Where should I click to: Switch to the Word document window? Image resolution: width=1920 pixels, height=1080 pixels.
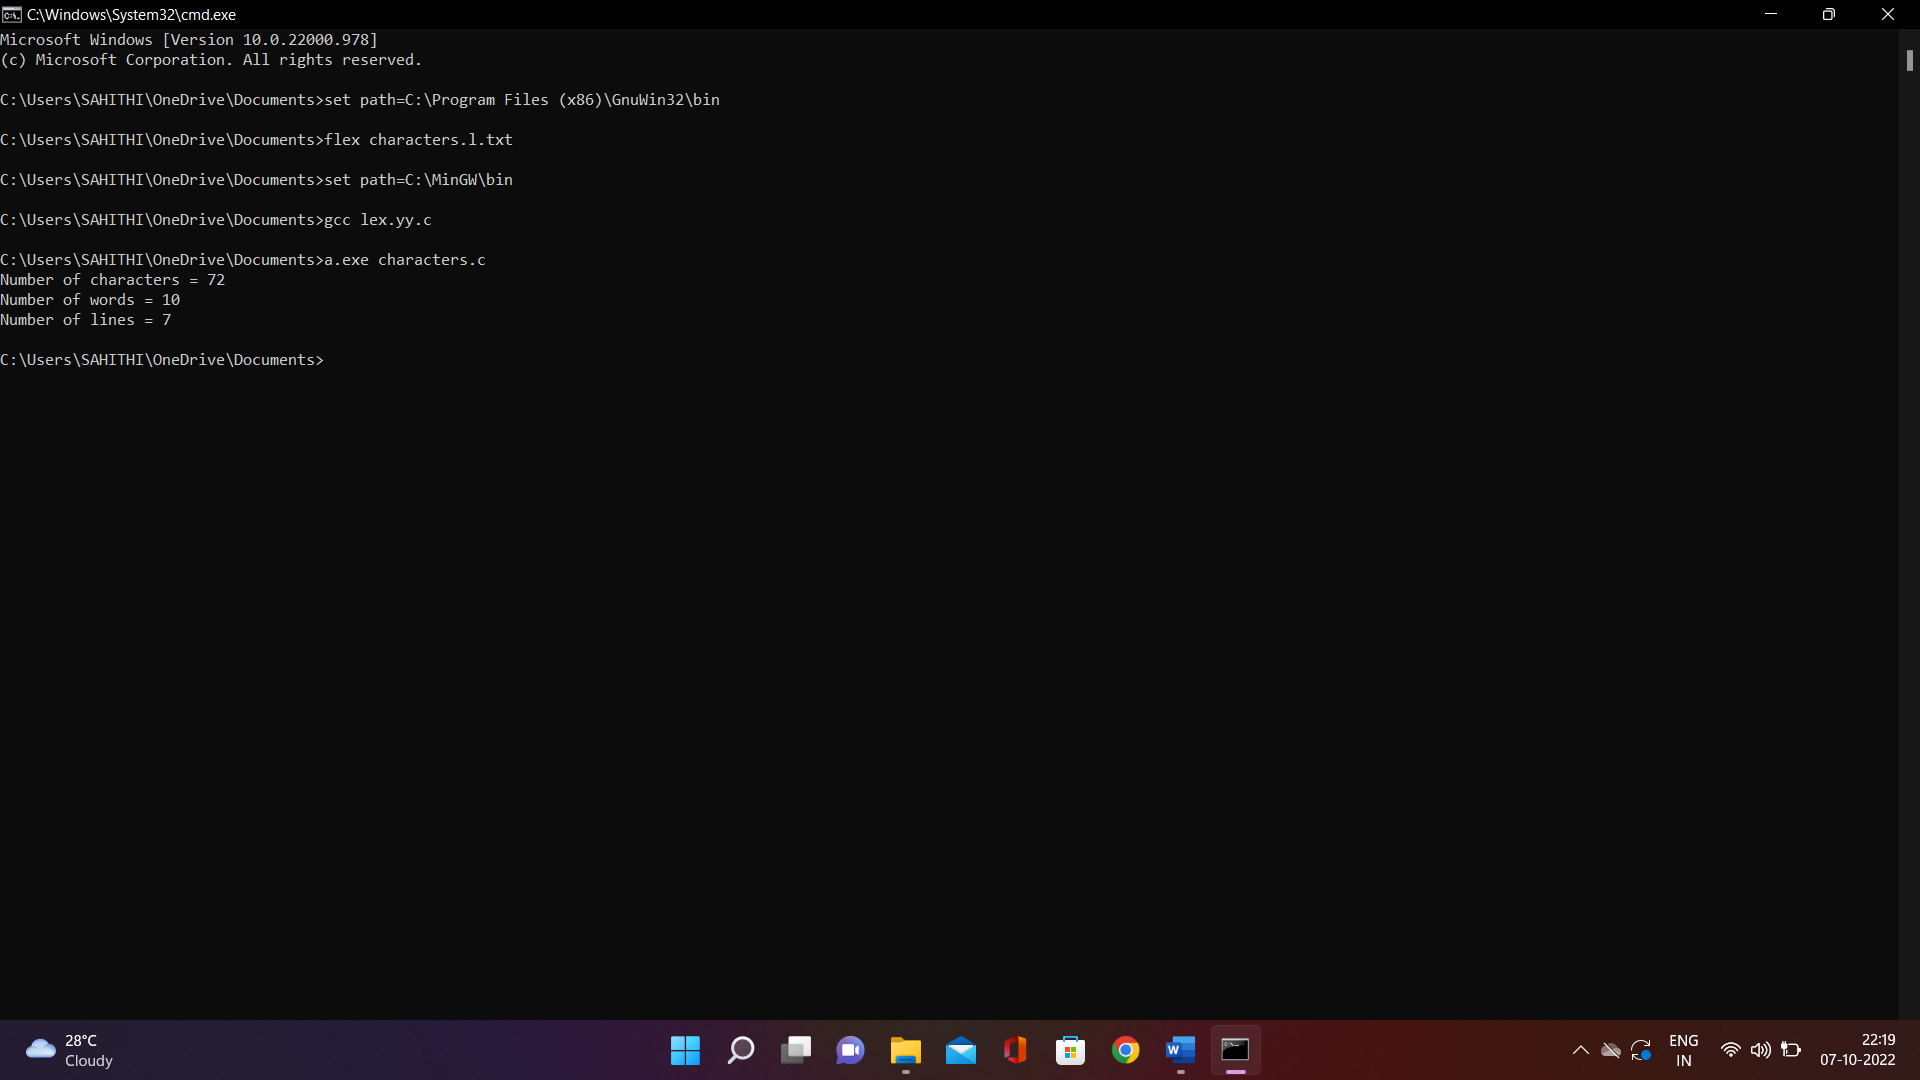point(1181,1050)
